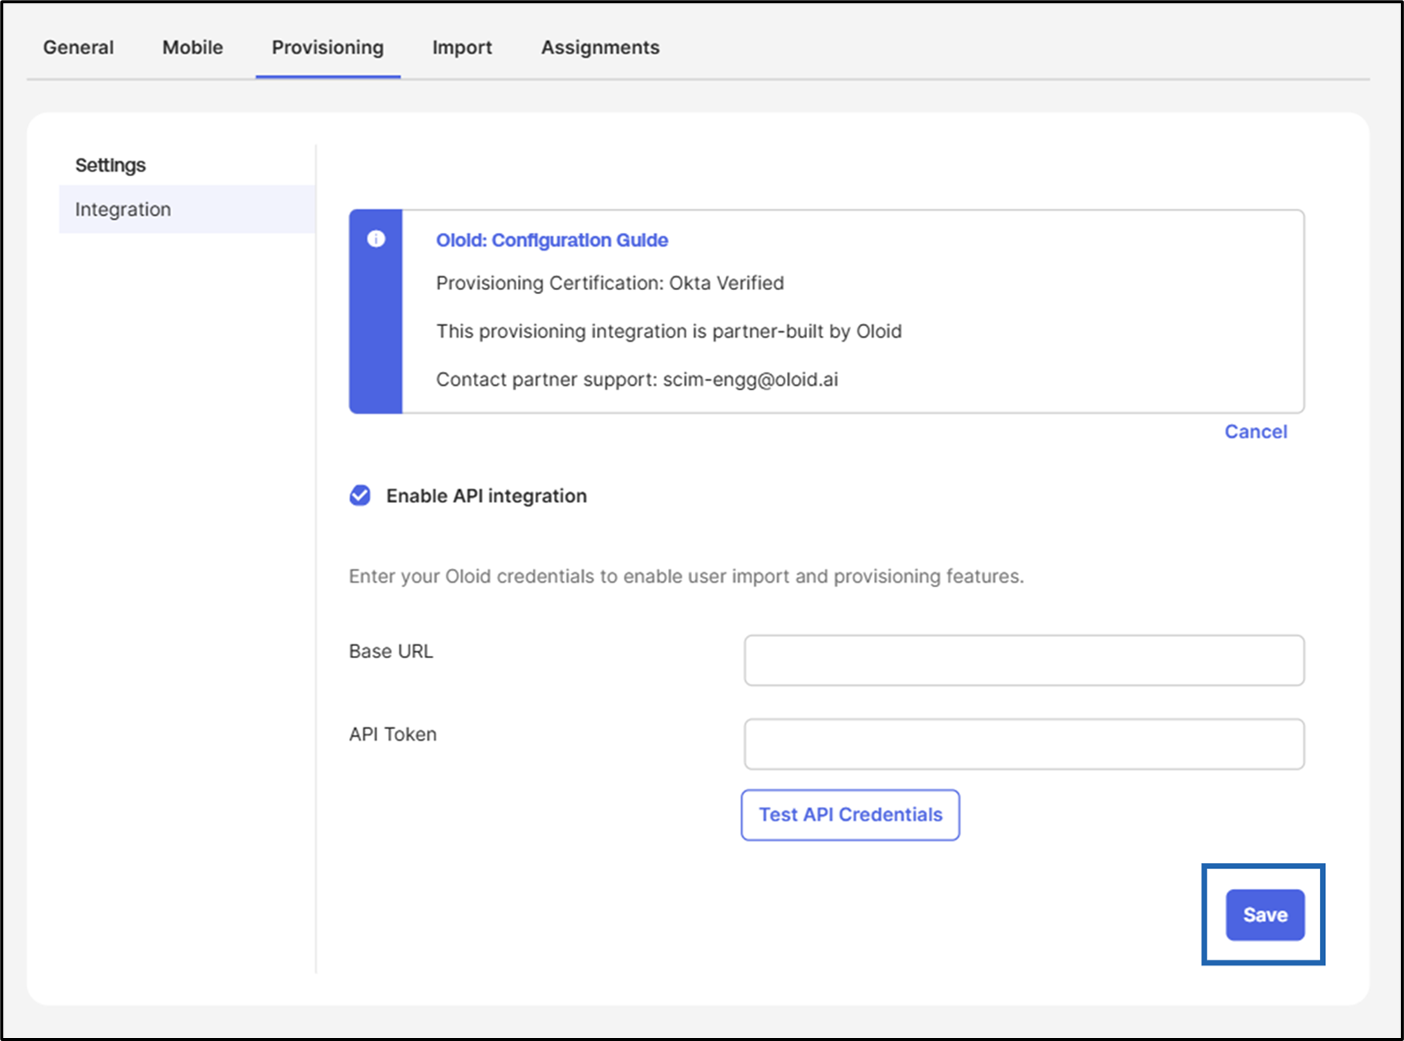Click the scim-engg@oloid.ai support contact line
This screenshot has height=1041, width=1404.
tap(637, 379)
